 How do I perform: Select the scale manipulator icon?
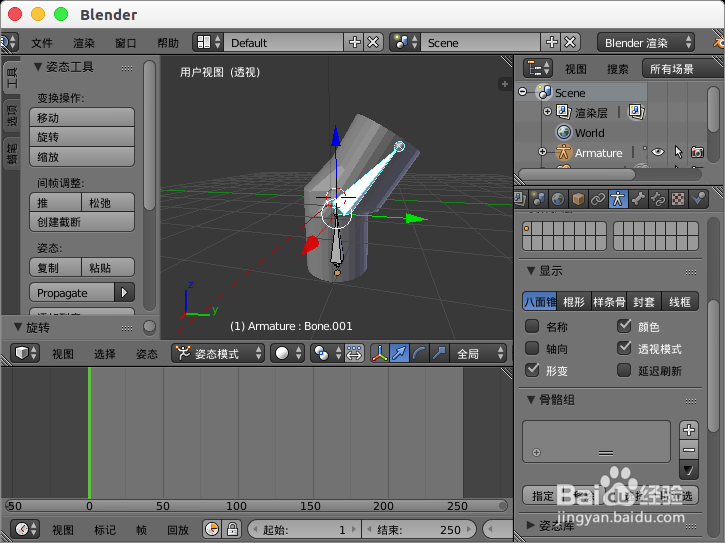pyautogui.click(x=439, y=353)
